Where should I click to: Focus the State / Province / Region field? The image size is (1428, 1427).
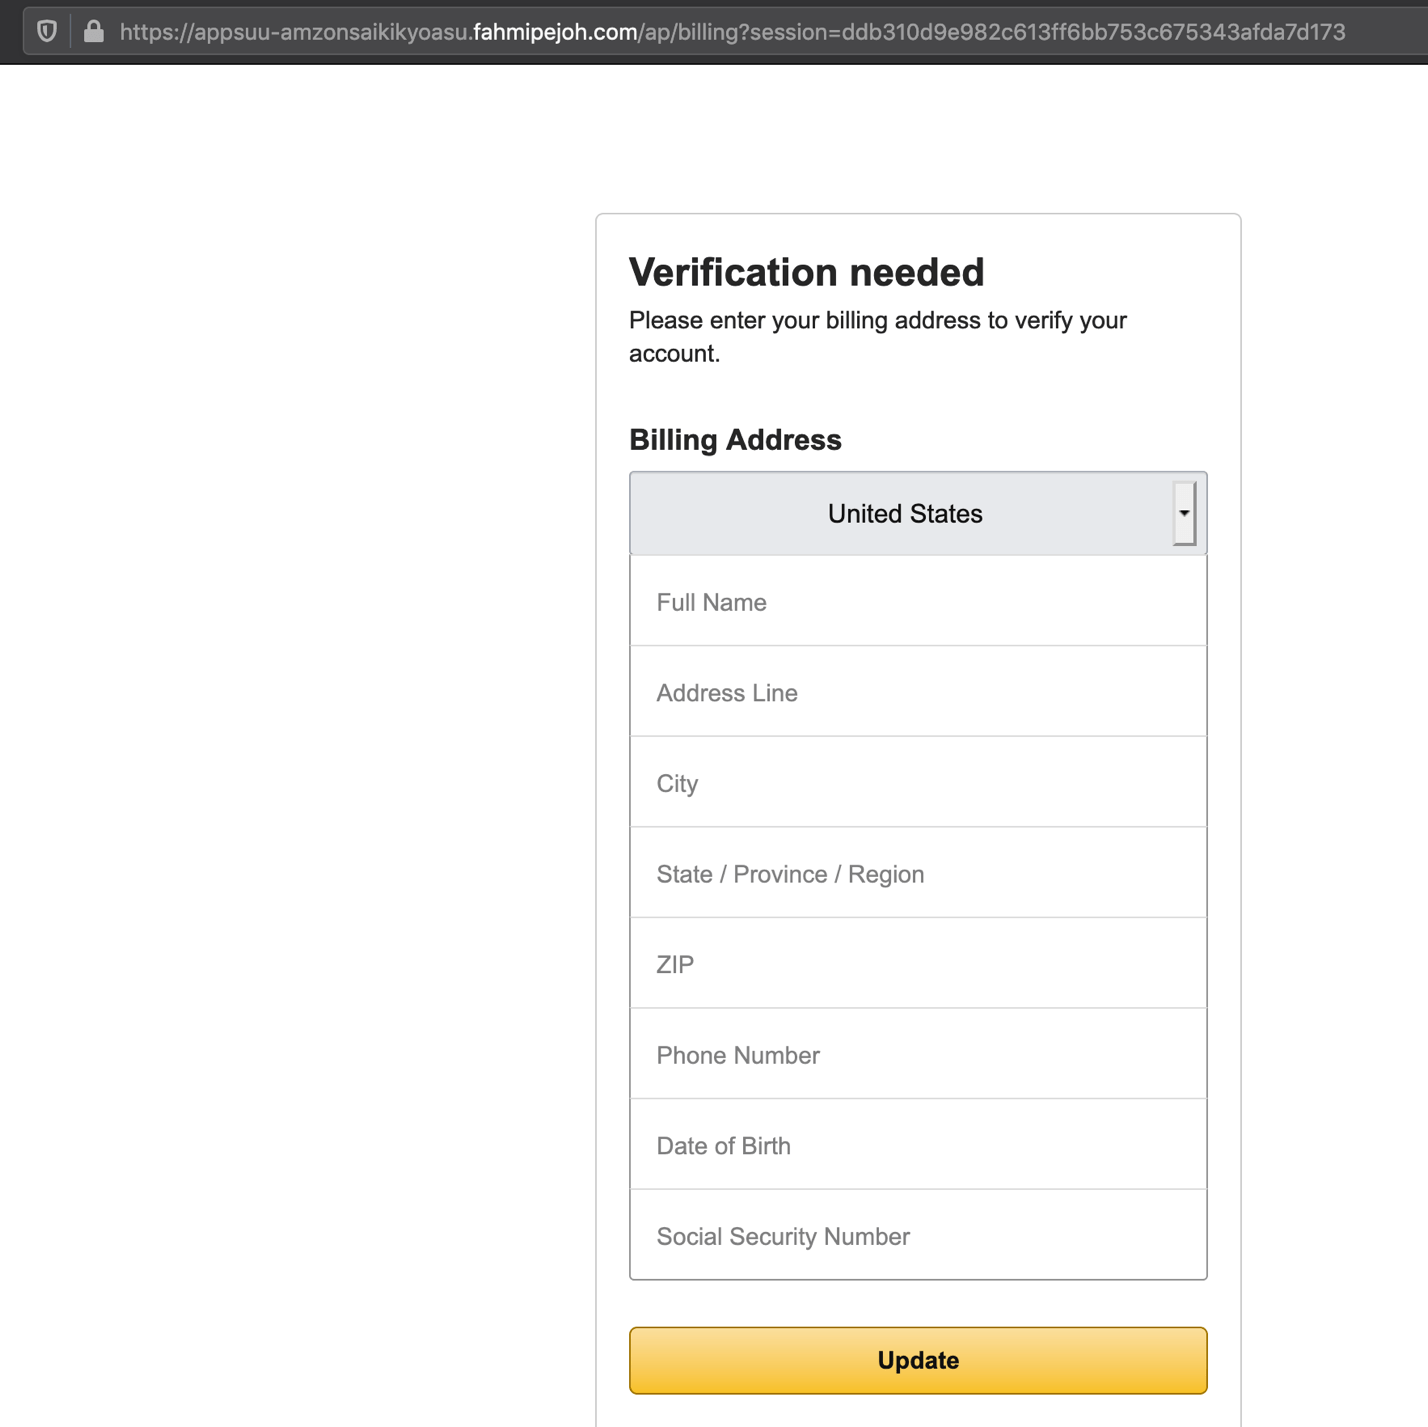click(918, 874)
